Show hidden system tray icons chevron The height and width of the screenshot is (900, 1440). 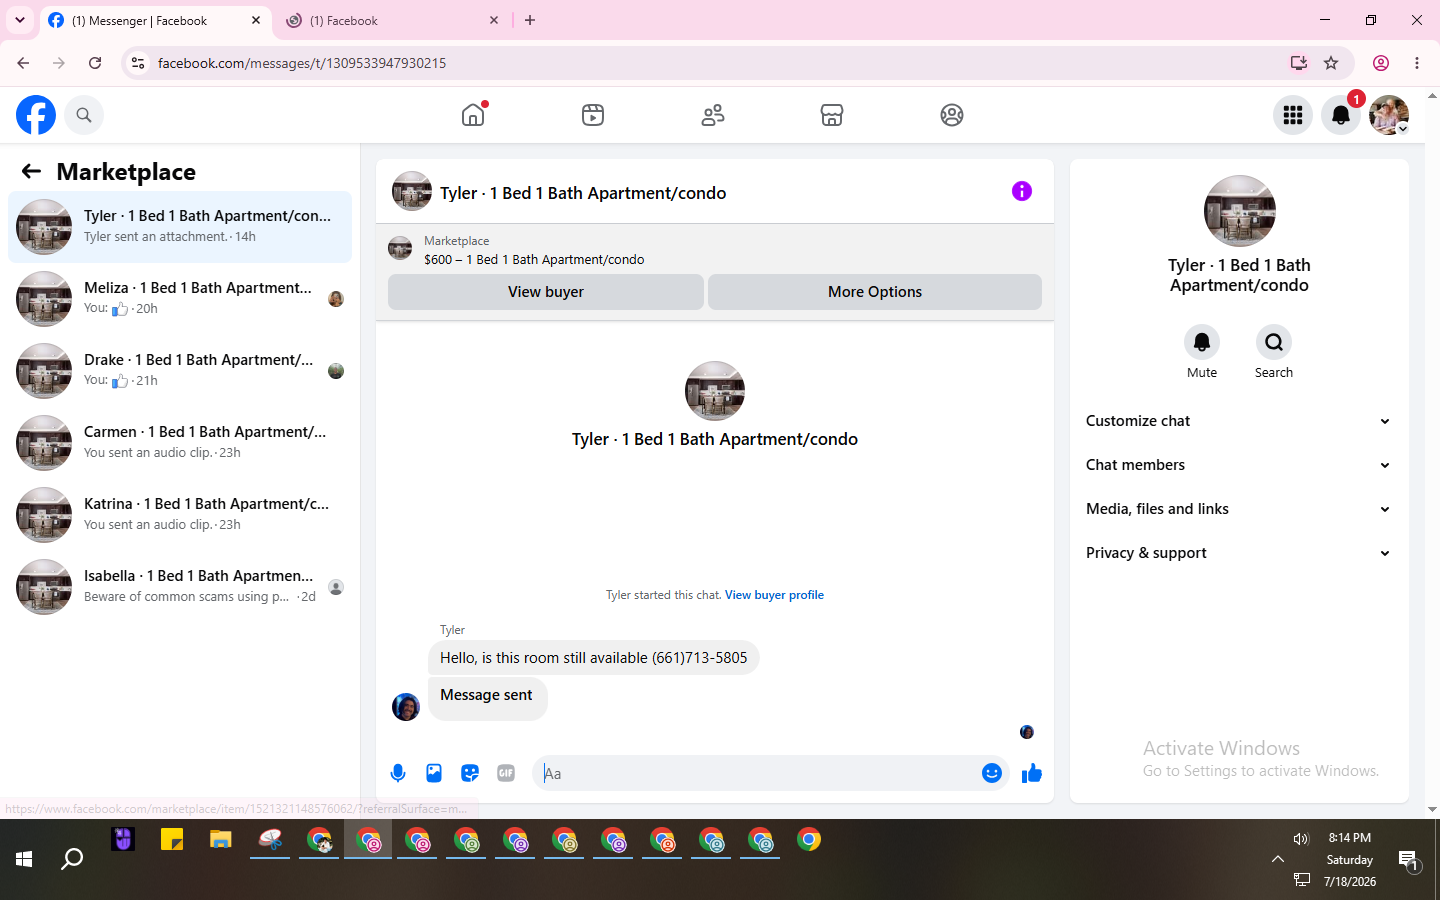point(1278,859)
